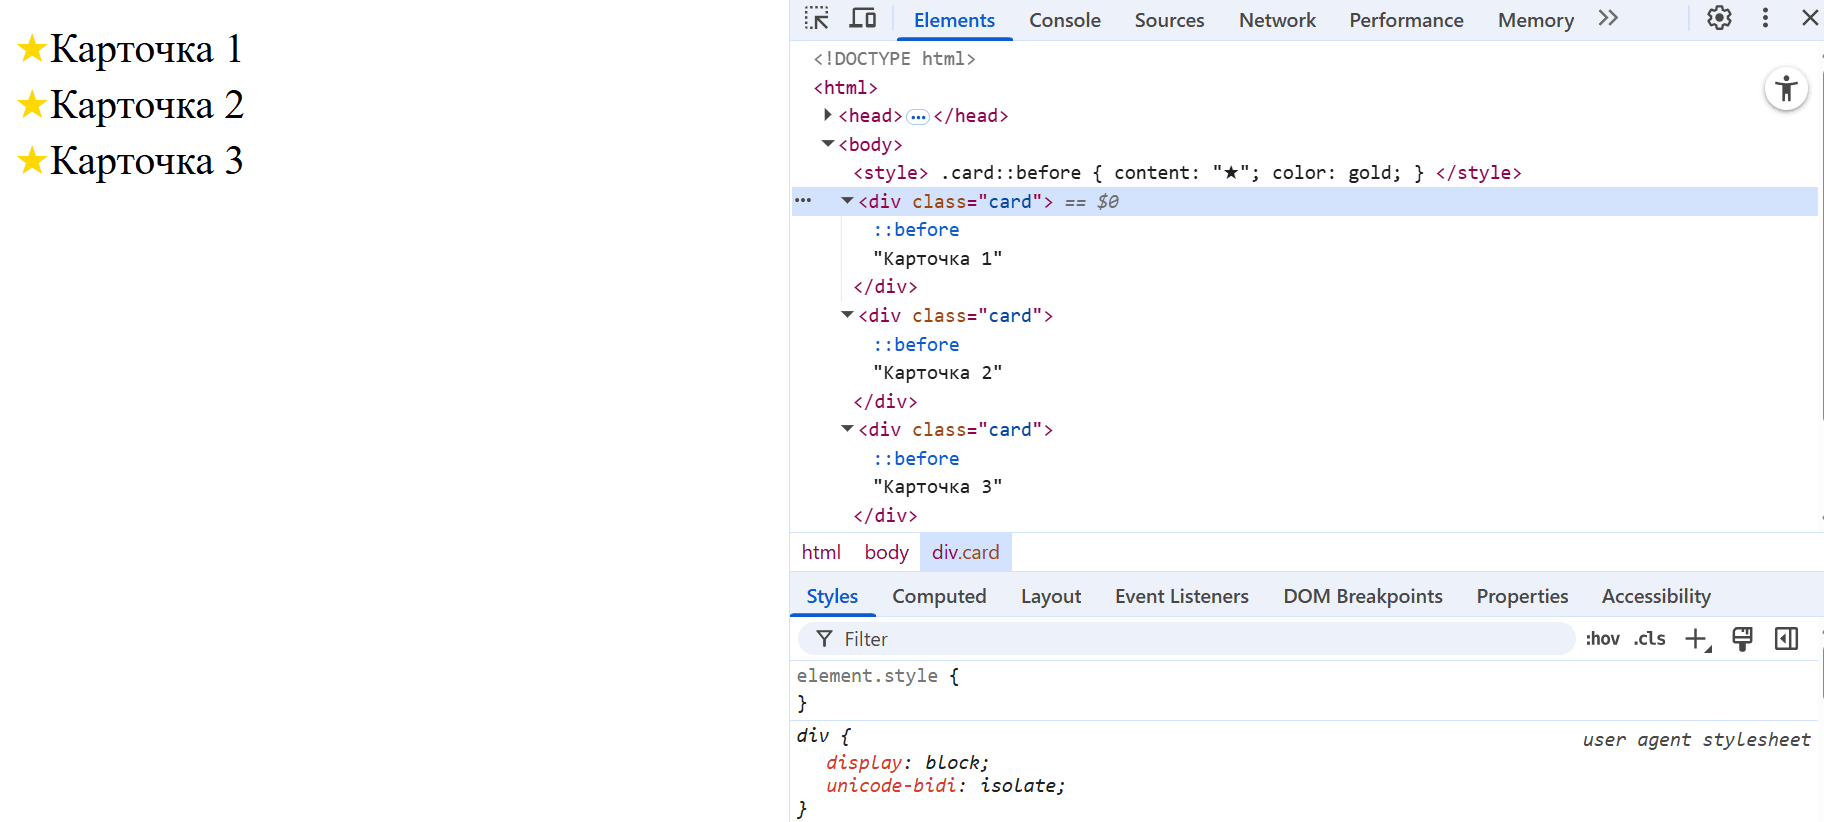Click body in the breadcrumb bar

(886, 553)
